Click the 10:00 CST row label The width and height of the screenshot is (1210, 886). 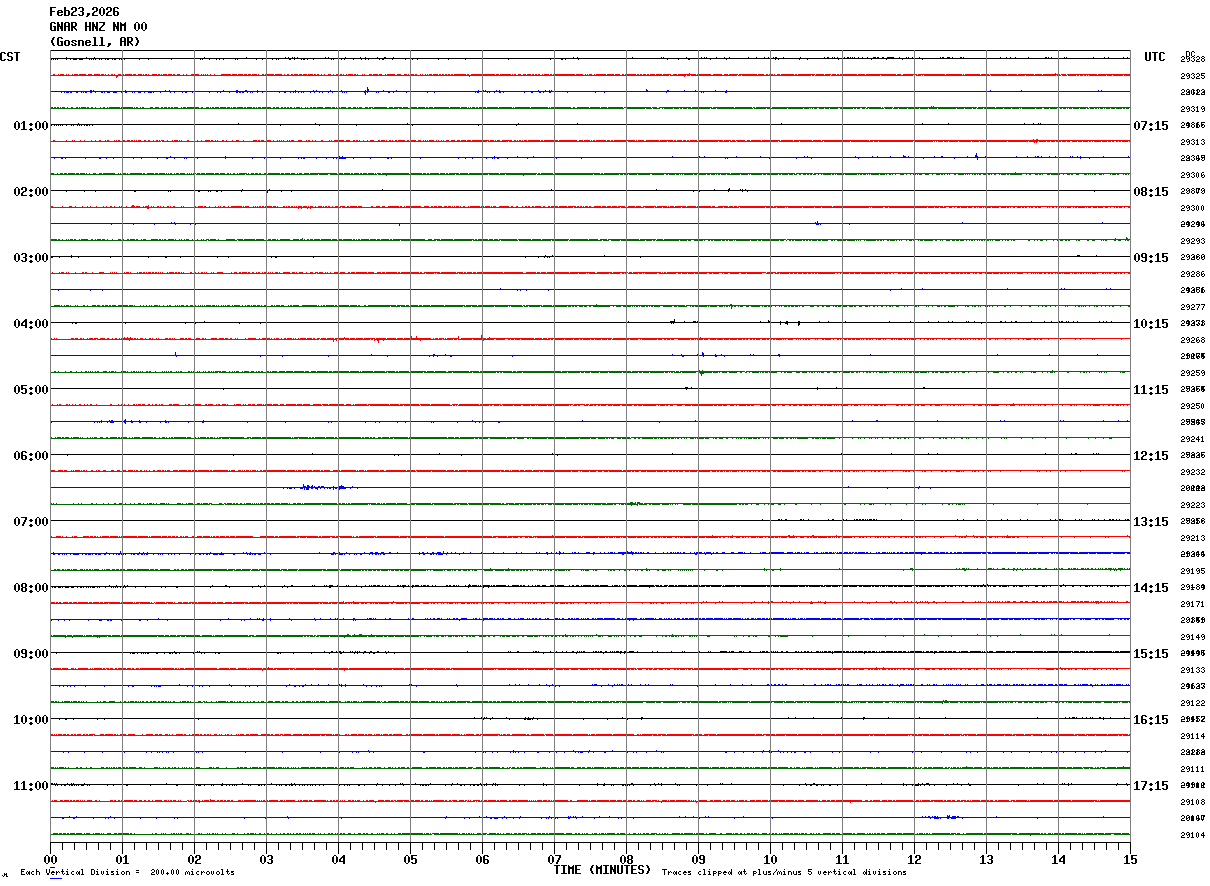tap(31, 719)
